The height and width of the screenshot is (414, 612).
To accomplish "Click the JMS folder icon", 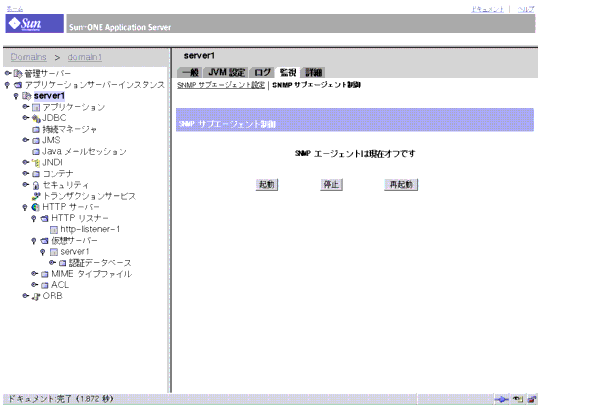I will 36,140.
